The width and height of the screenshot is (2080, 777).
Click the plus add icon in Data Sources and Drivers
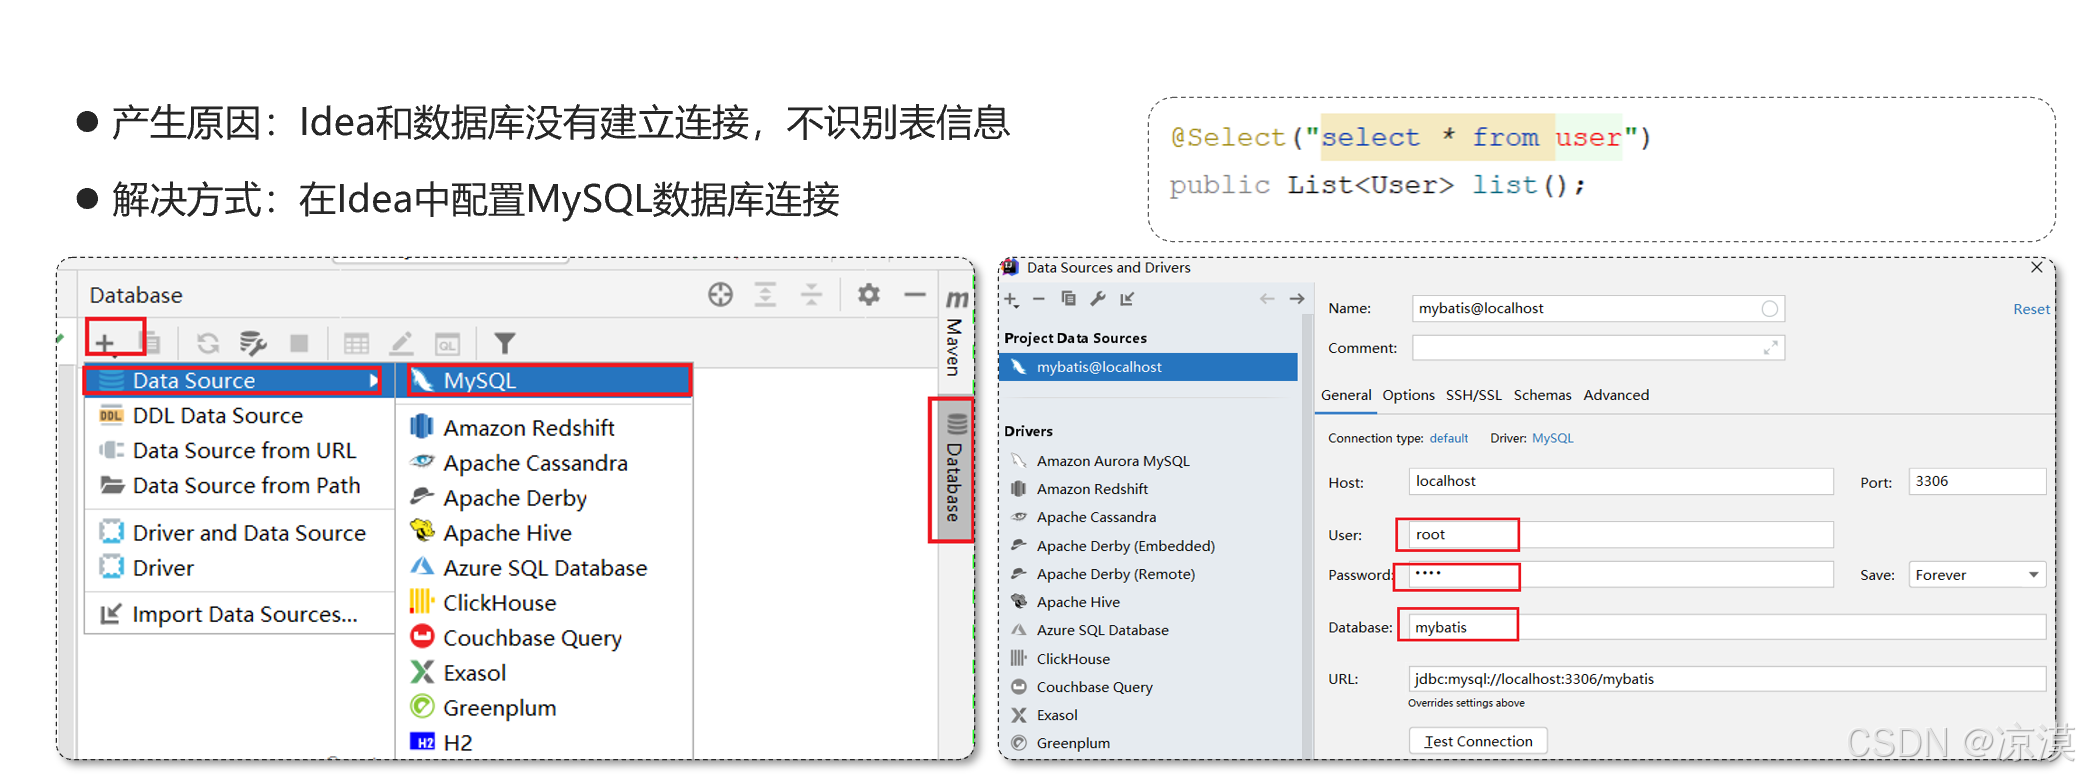[1011, 299]
